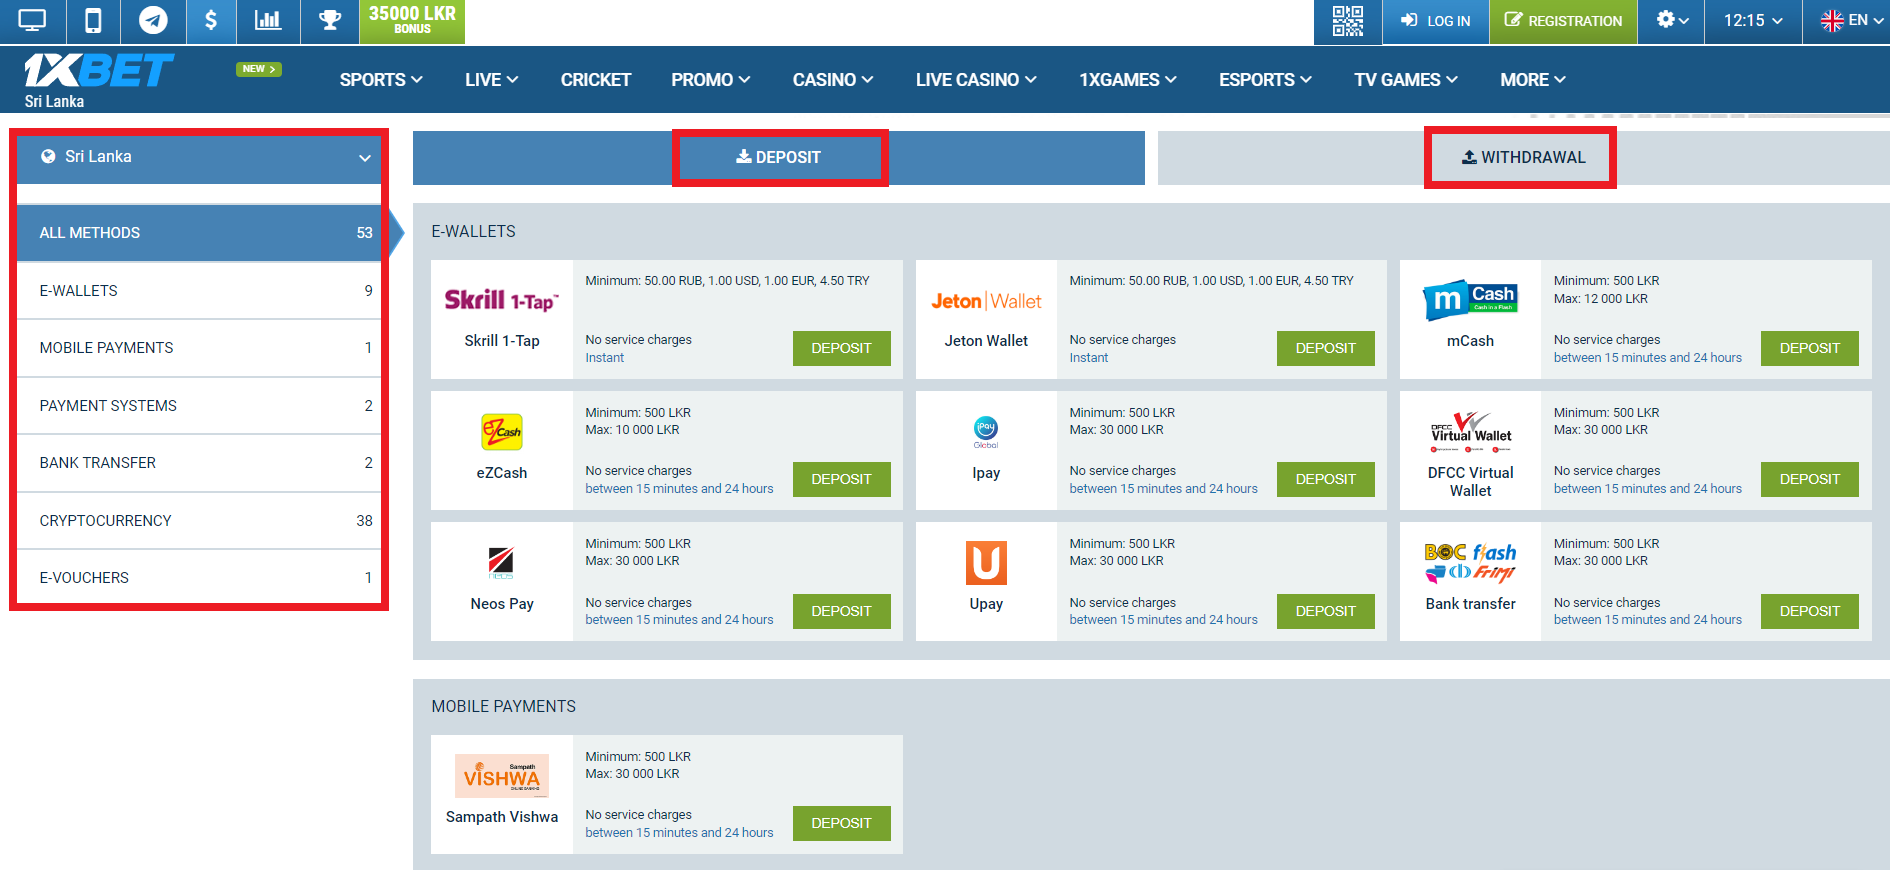The height and width of the screenshot is (870, 1890).
Task: Click the Upay logo
Action: [x=986, y=563]
